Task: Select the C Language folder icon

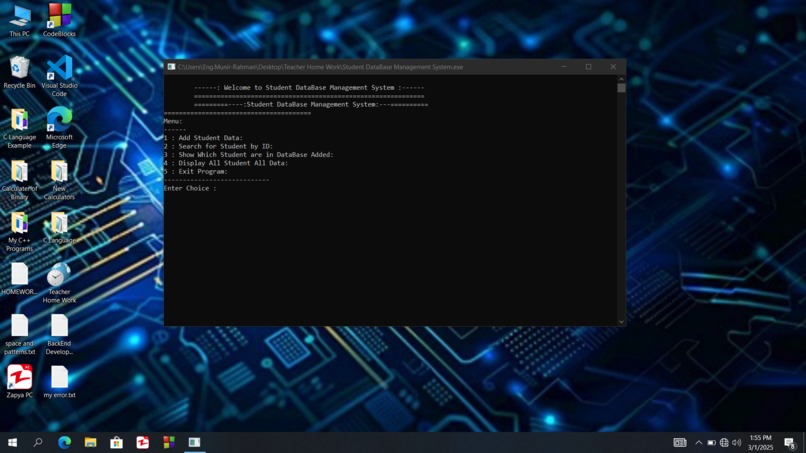Action: pos(59,227)
